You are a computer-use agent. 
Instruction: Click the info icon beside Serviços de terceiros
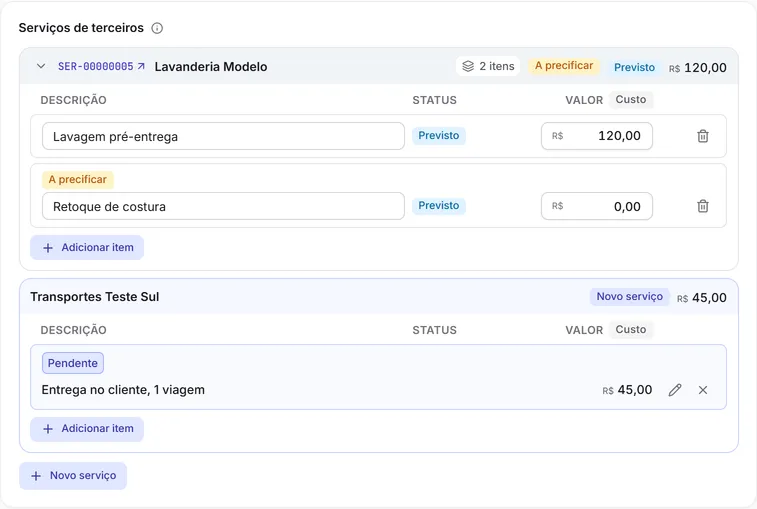(157, 28)
